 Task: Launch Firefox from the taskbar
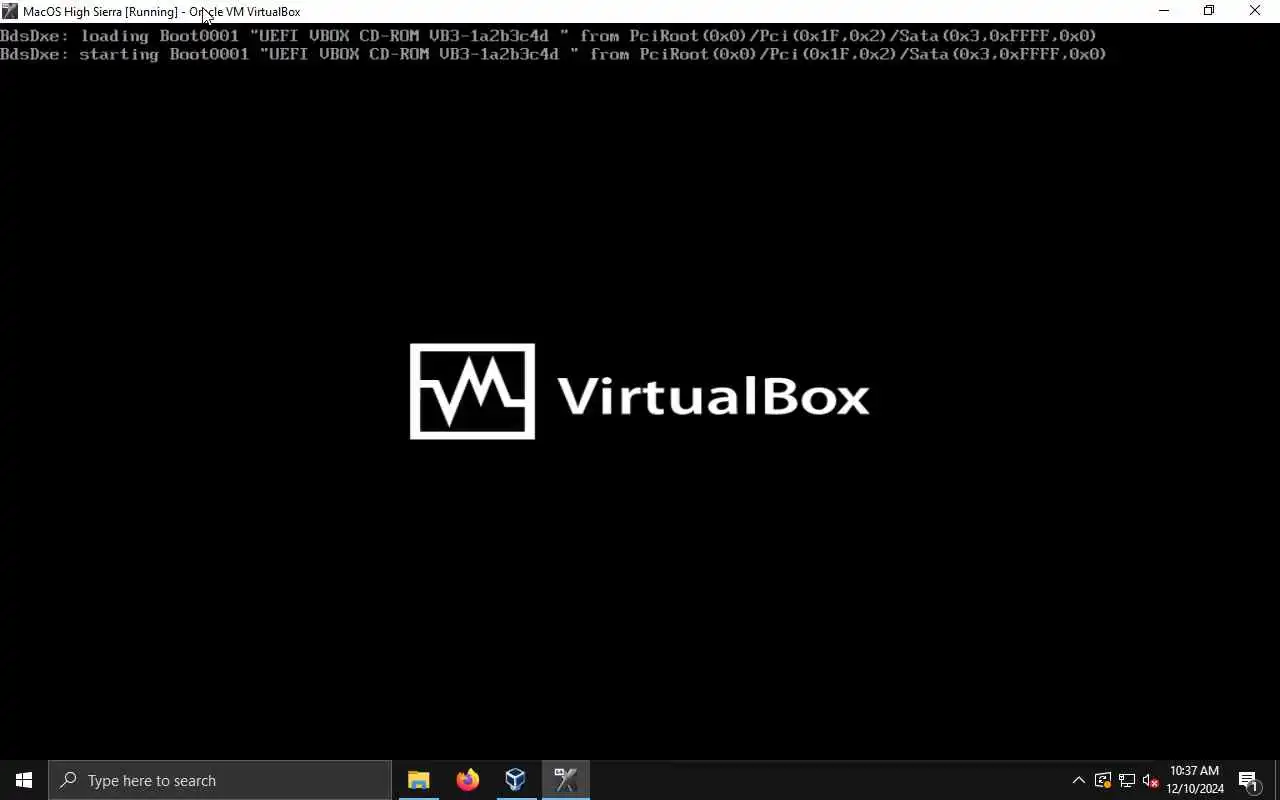click(x=467, y=780)
